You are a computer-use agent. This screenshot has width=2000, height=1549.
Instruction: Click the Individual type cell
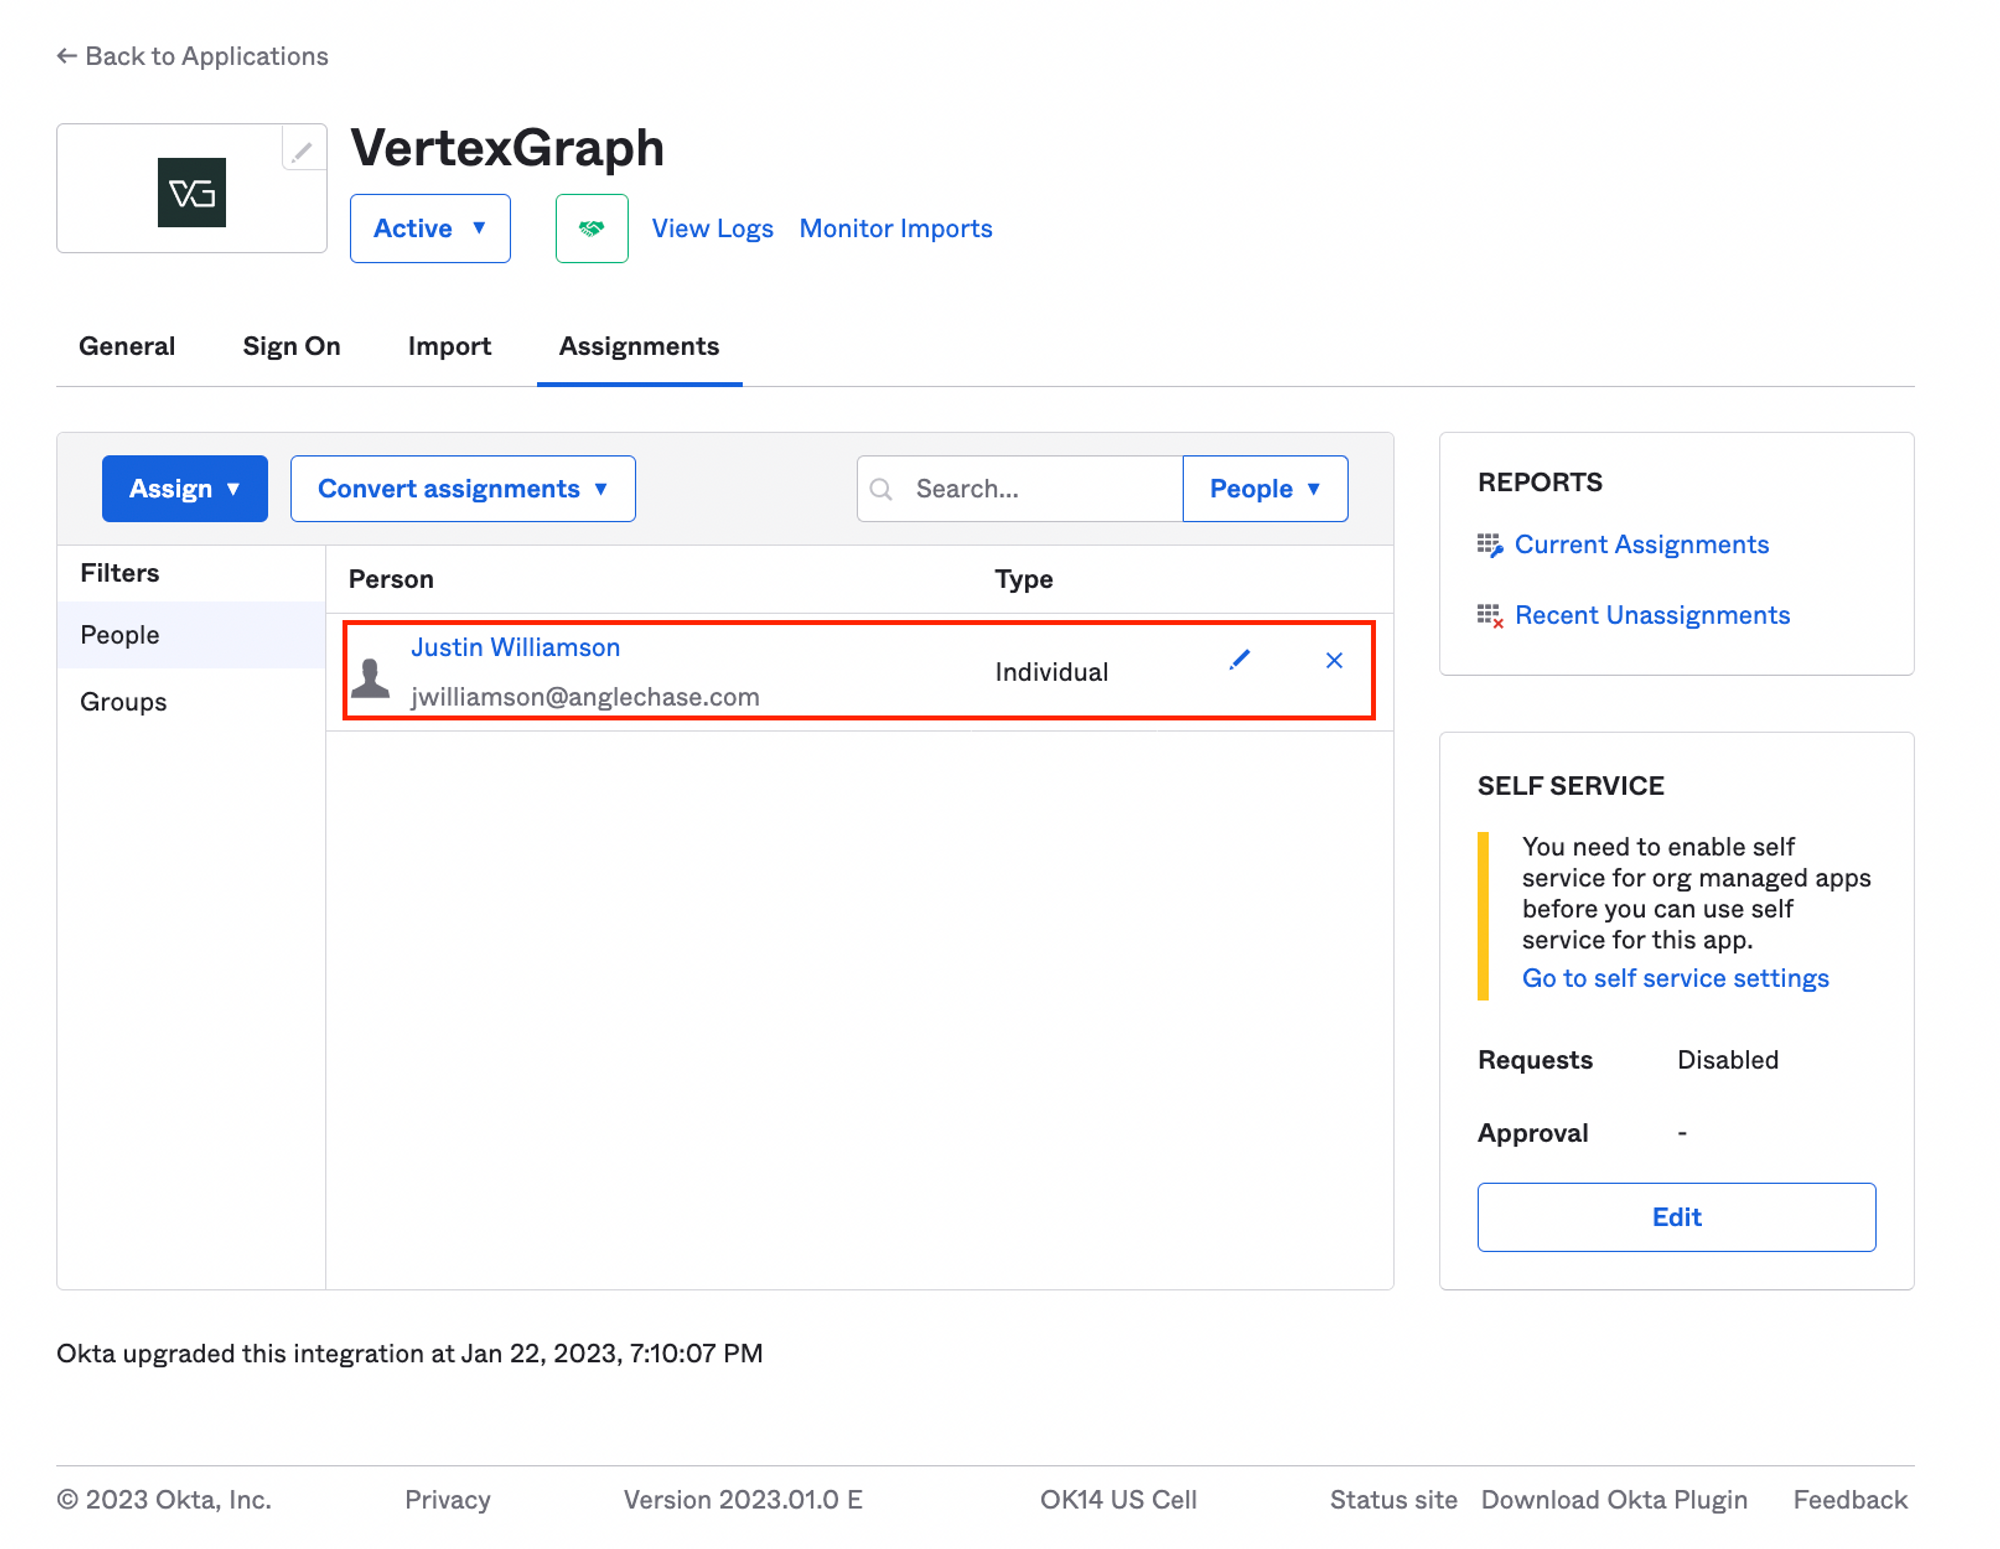point(1051,672)
